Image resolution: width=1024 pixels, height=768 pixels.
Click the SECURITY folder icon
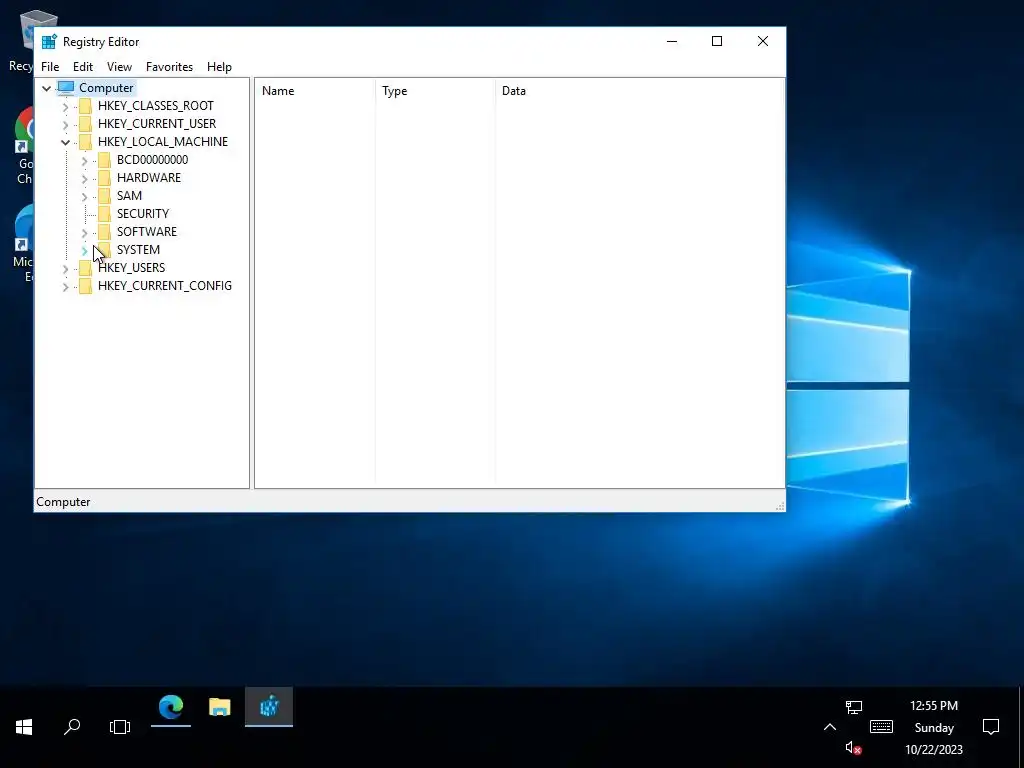click(104, 214)
